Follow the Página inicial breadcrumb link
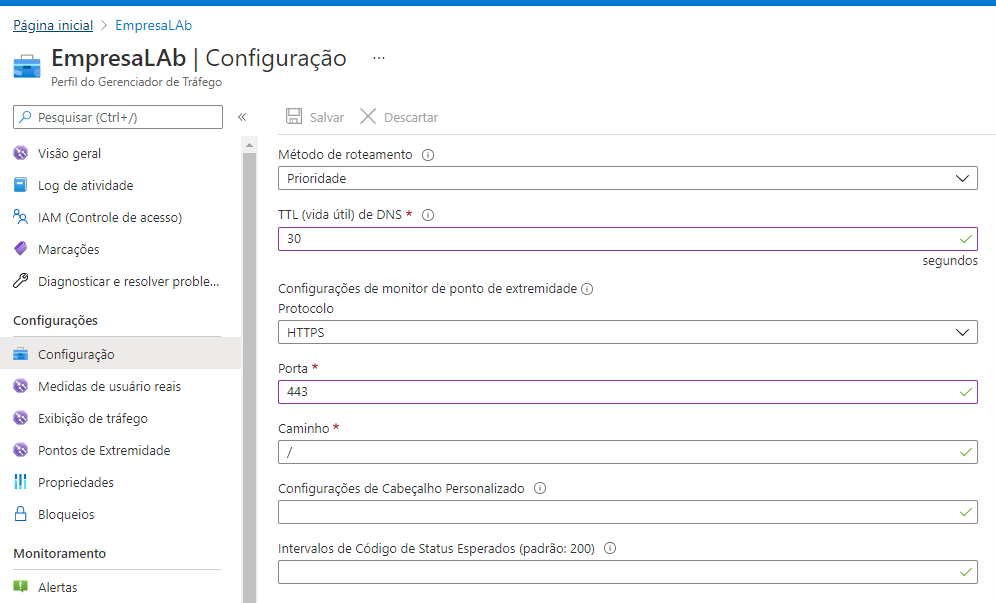 pos(53,25)
